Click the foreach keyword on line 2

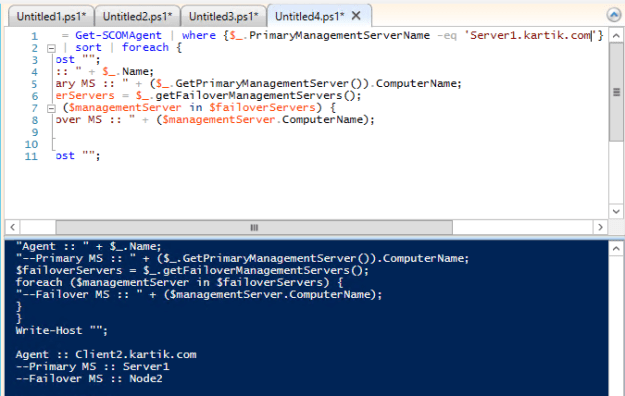(145, 47)
